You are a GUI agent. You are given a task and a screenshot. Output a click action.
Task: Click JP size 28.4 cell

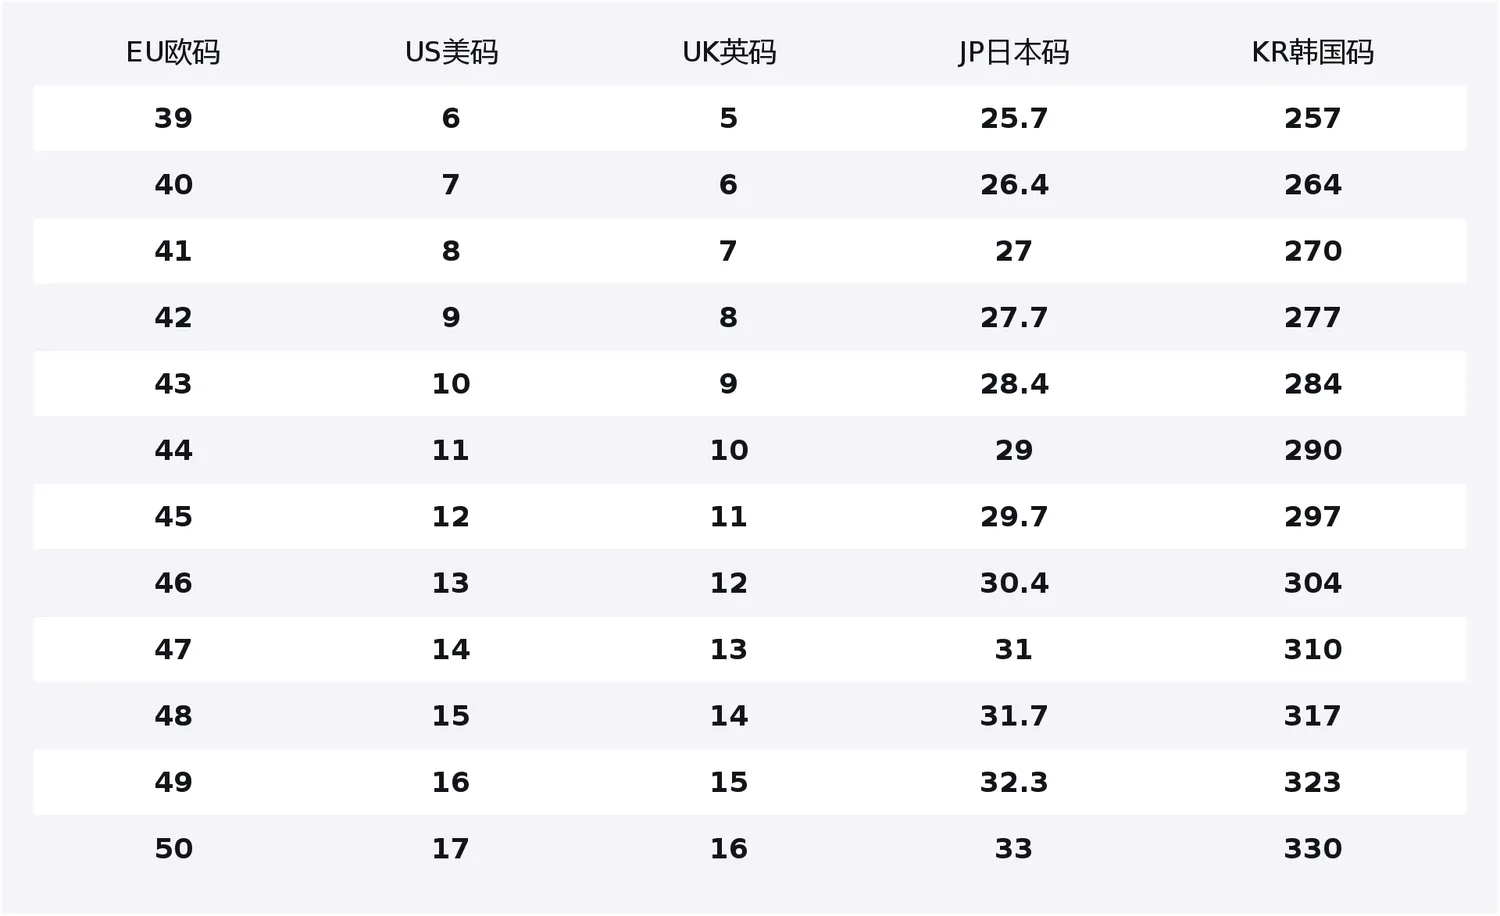(x=1014, y=383)
